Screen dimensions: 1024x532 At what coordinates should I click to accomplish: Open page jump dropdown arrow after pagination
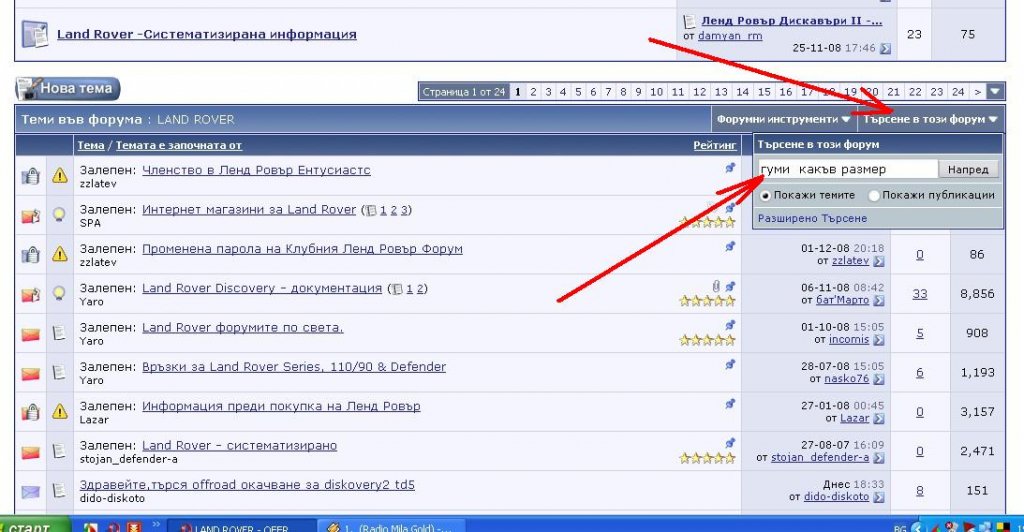[x=995, y=92]
